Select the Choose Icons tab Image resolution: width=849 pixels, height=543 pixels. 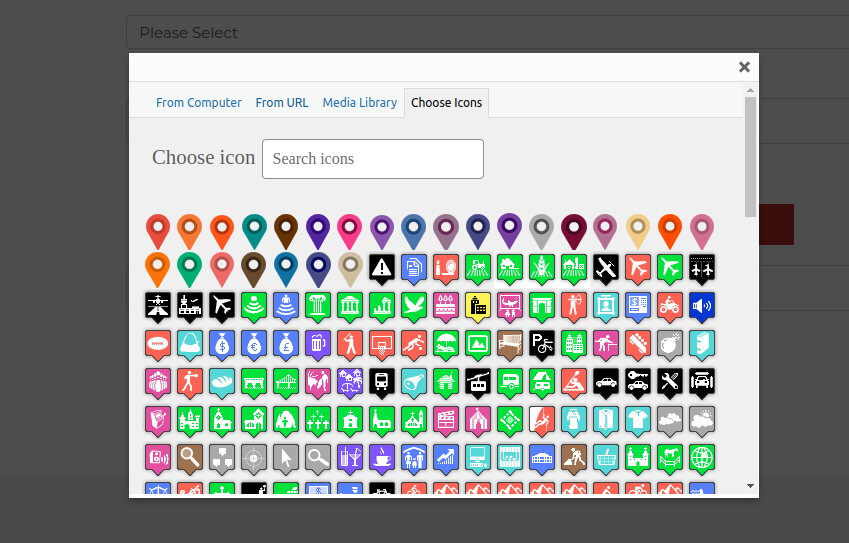click(446, 102)
